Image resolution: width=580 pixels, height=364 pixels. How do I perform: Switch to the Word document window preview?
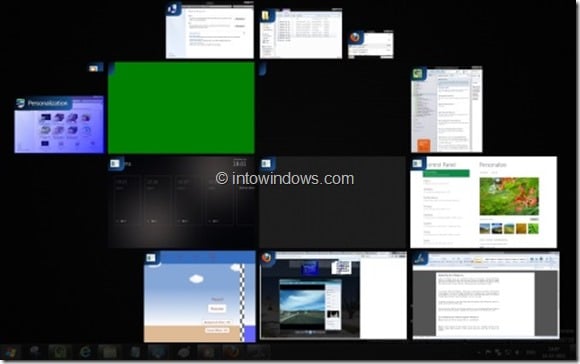486,295
